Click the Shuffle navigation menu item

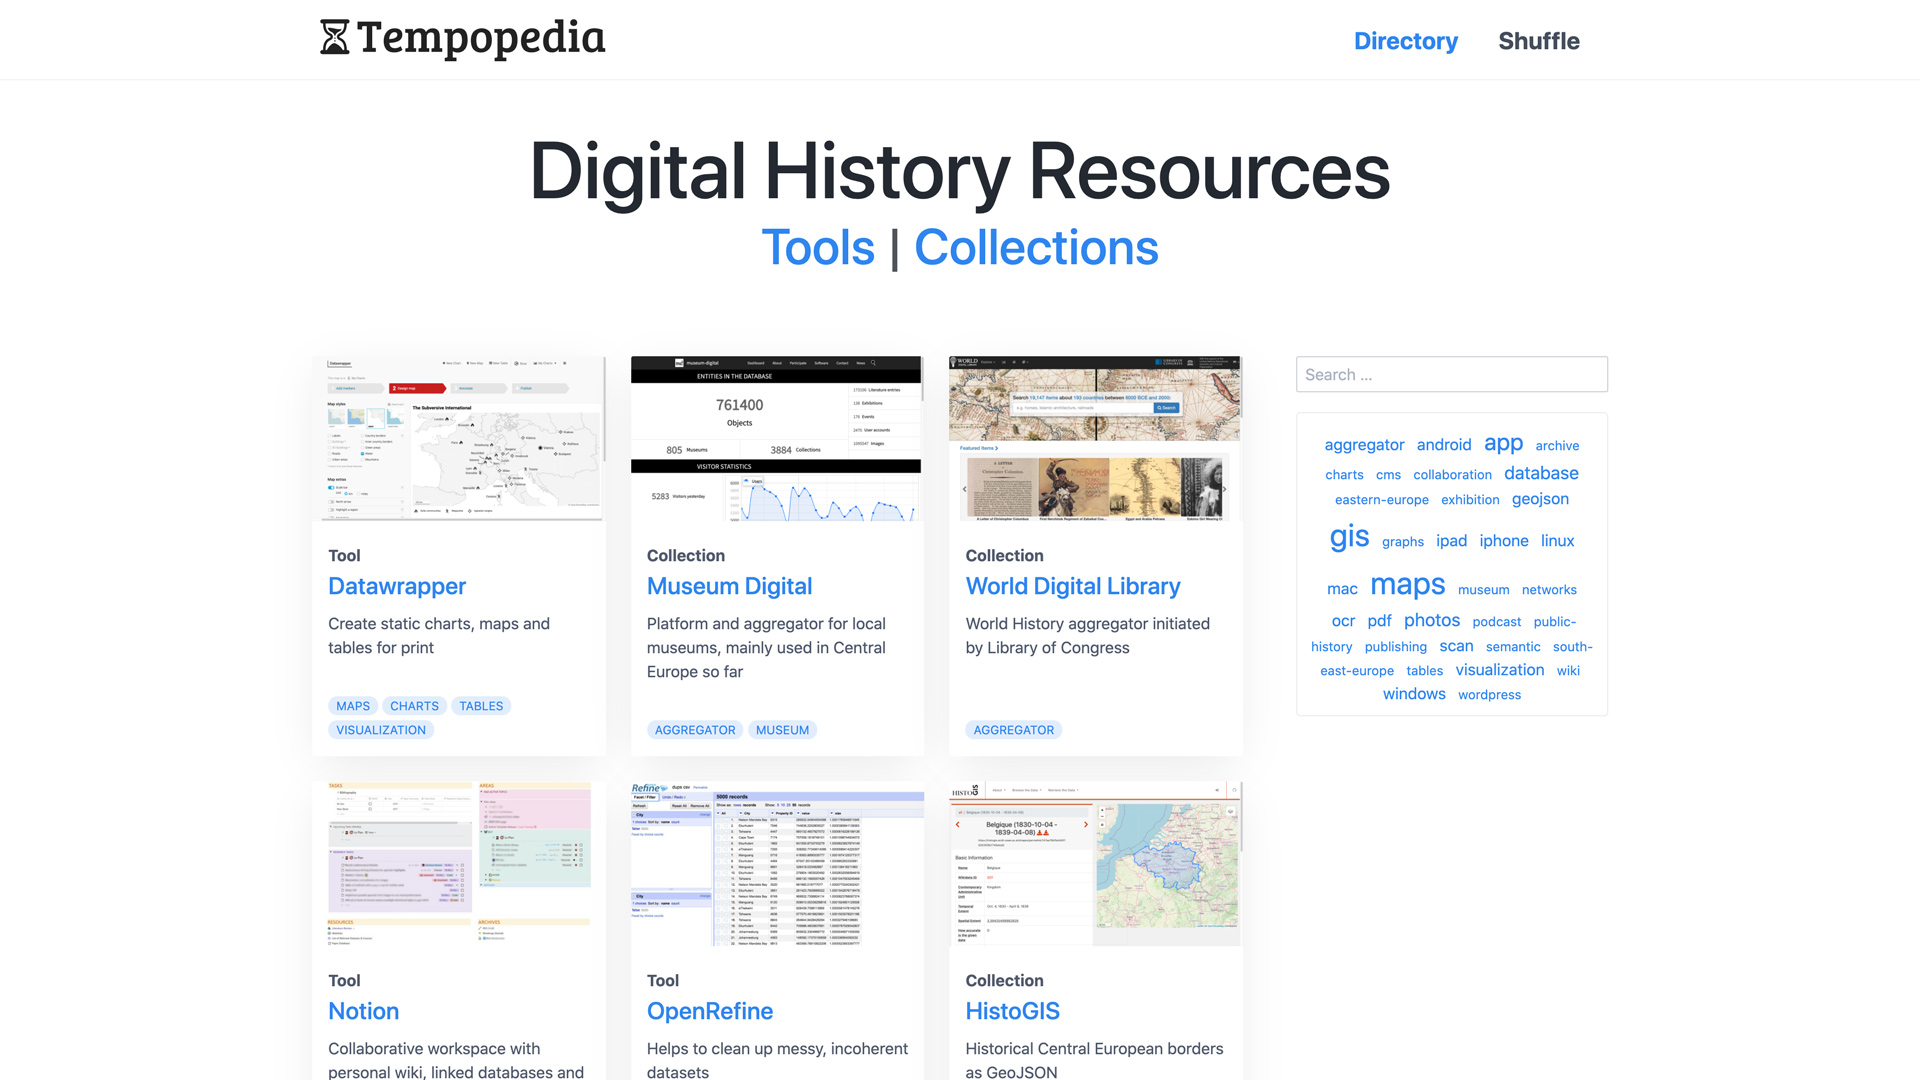point(1539,40)
